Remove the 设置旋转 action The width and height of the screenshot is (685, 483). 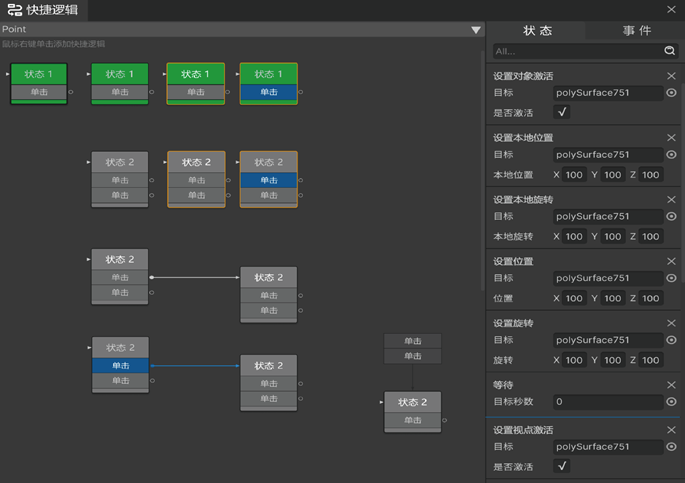tap(671, 323)
